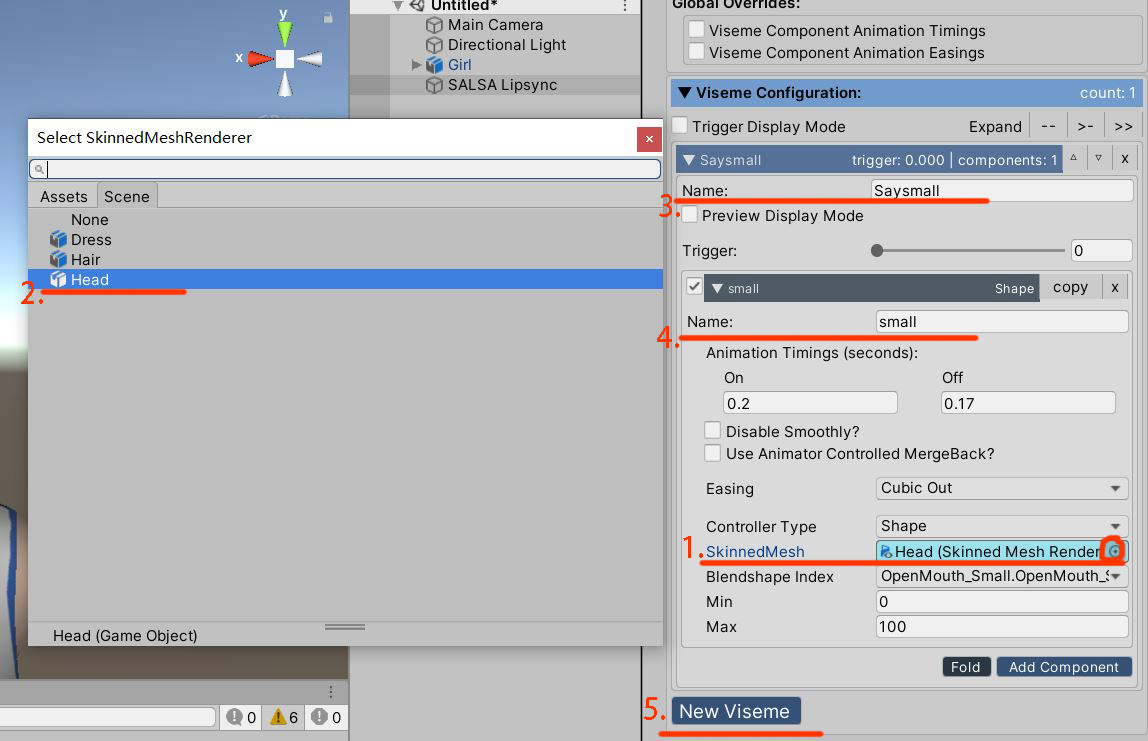Move the Saysmall viseme up with the up triangle
This screenshot has width=1148, height=741.
pyautogui.click(x=1073, y=158)
